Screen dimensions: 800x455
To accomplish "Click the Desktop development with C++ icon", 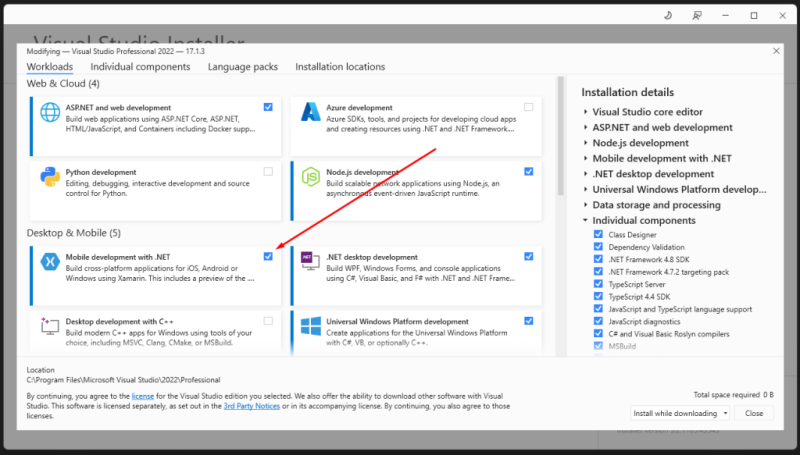I will (49, 326).
